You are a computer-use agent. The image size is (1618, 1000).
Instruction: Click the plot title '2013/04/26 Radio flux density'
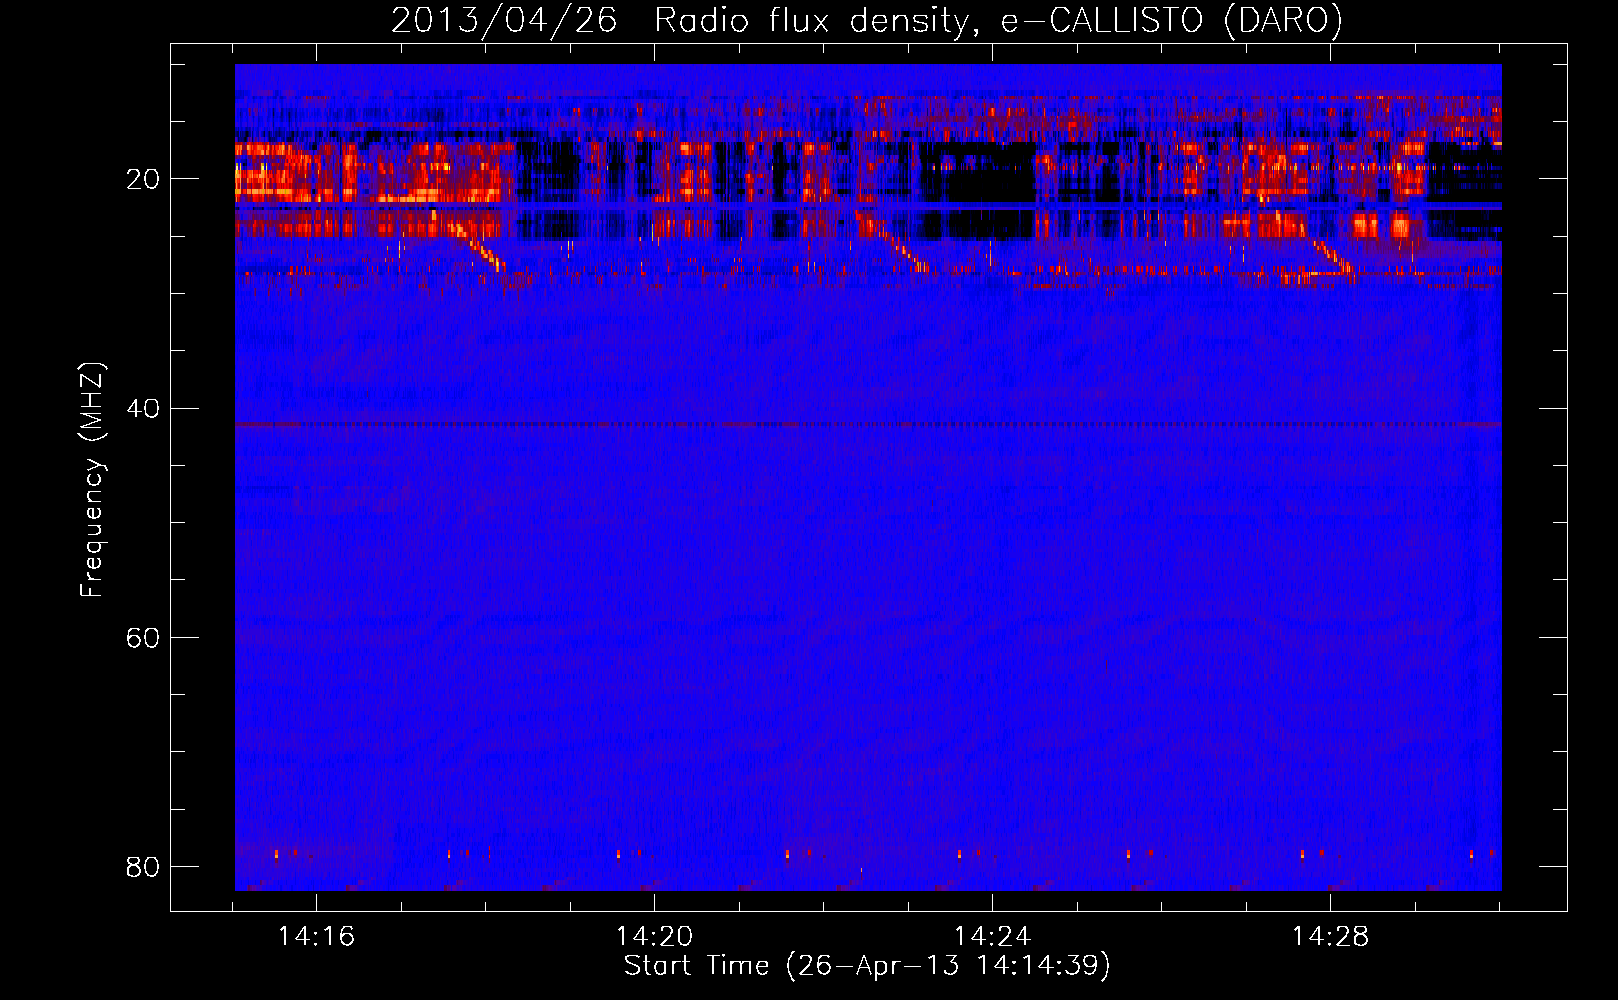(x=866, y=20)
